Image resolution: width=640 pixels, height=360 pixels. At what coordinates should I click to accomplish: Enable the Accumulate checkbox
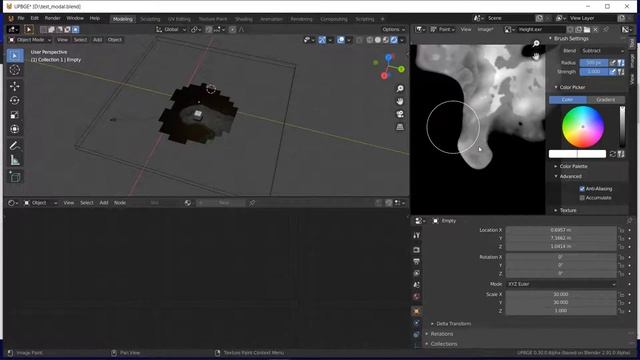(582, 198)
